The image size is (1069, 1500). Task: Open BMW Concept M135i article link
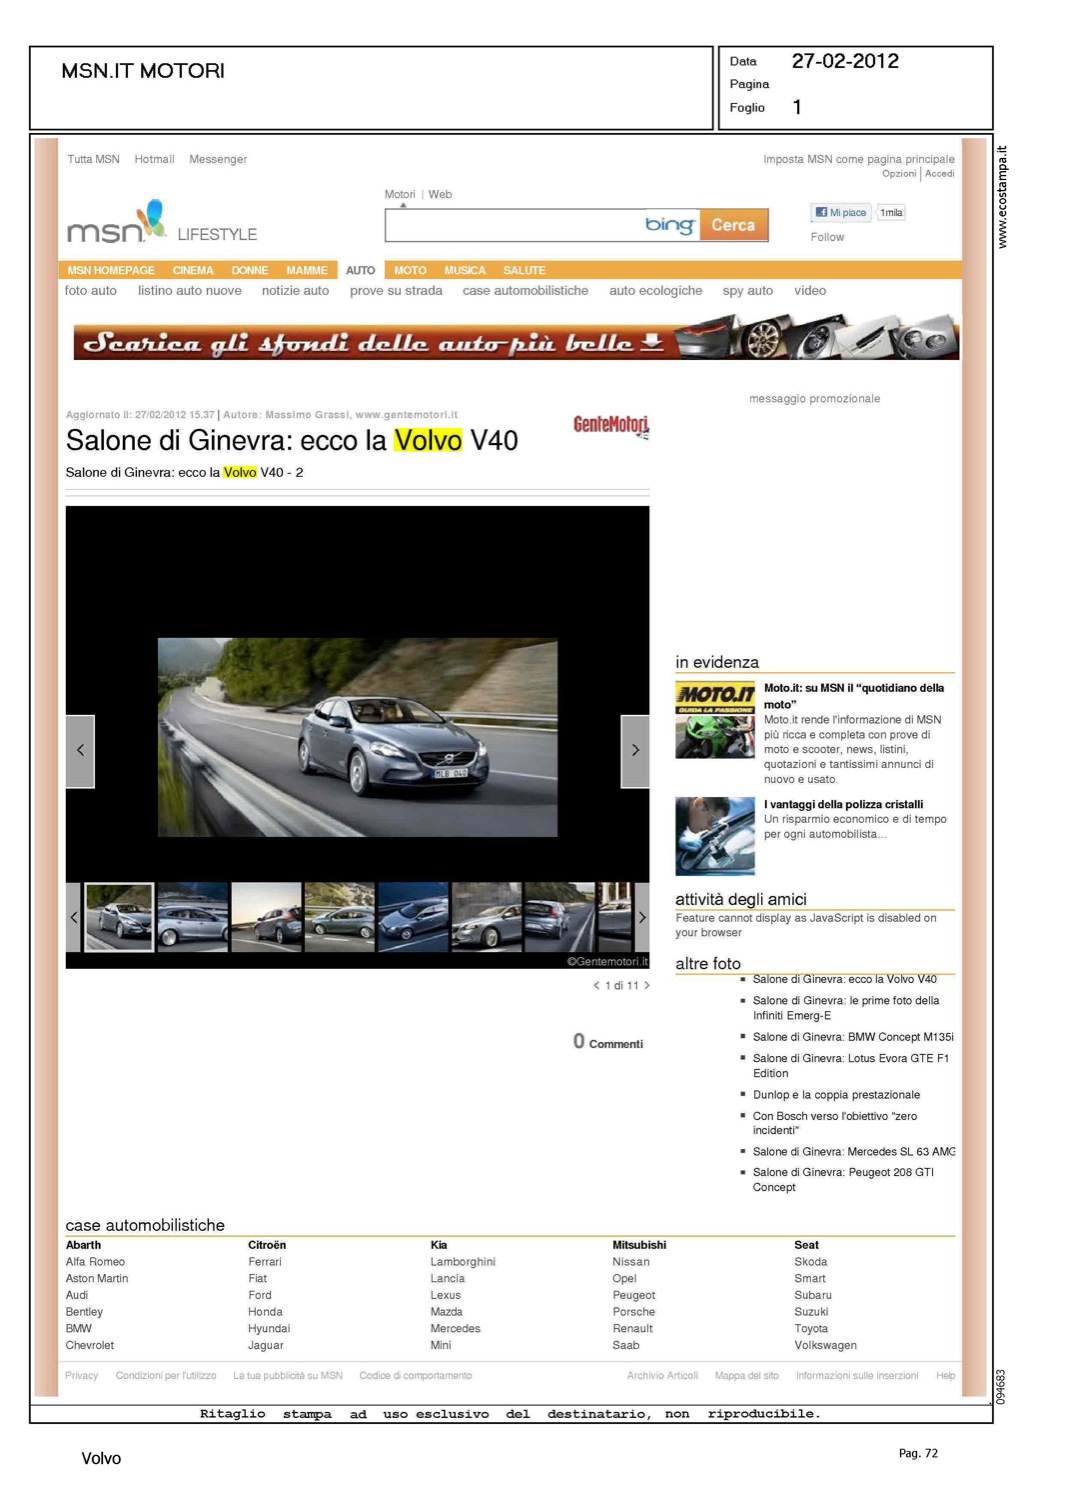[x=852, y=1037]
